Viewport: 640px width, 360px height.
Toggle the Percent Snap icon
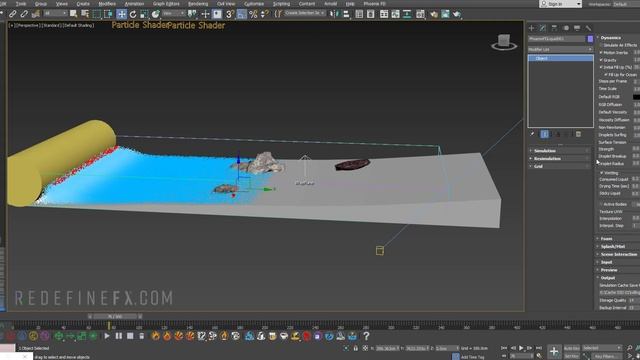click(253, 14)
